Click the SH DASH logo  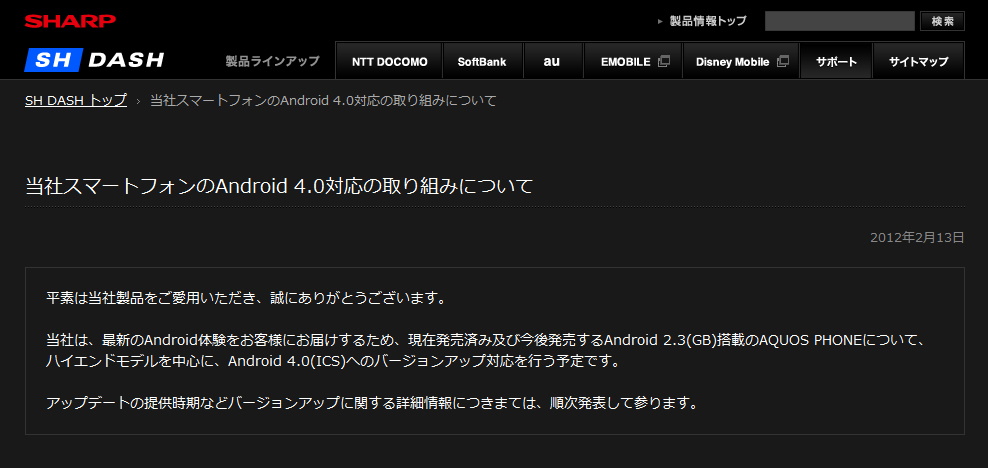[95, 60]
